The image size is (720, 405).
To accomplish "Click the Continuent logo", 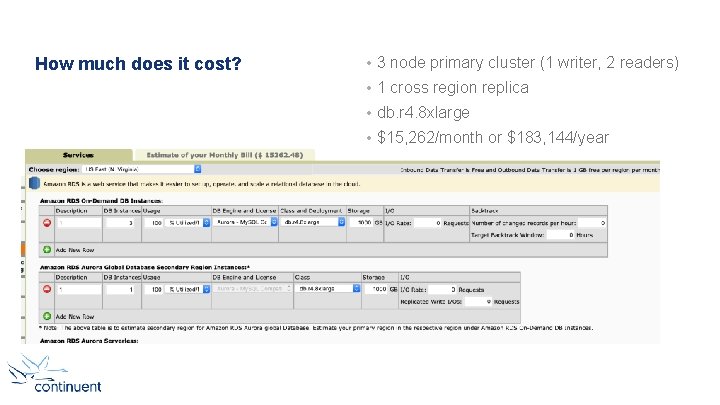I will [x=55, y=374].
